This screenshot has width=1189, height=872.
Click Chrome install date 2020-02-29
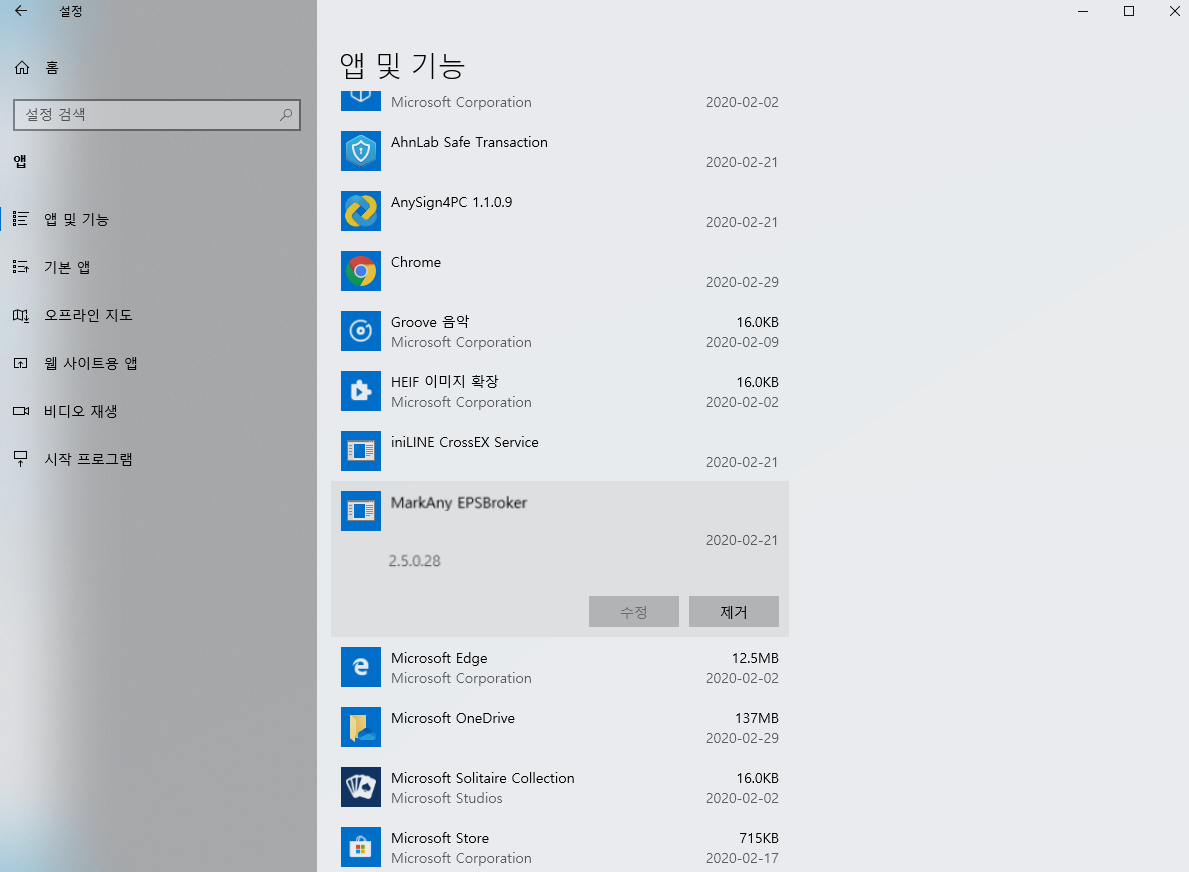742,282
